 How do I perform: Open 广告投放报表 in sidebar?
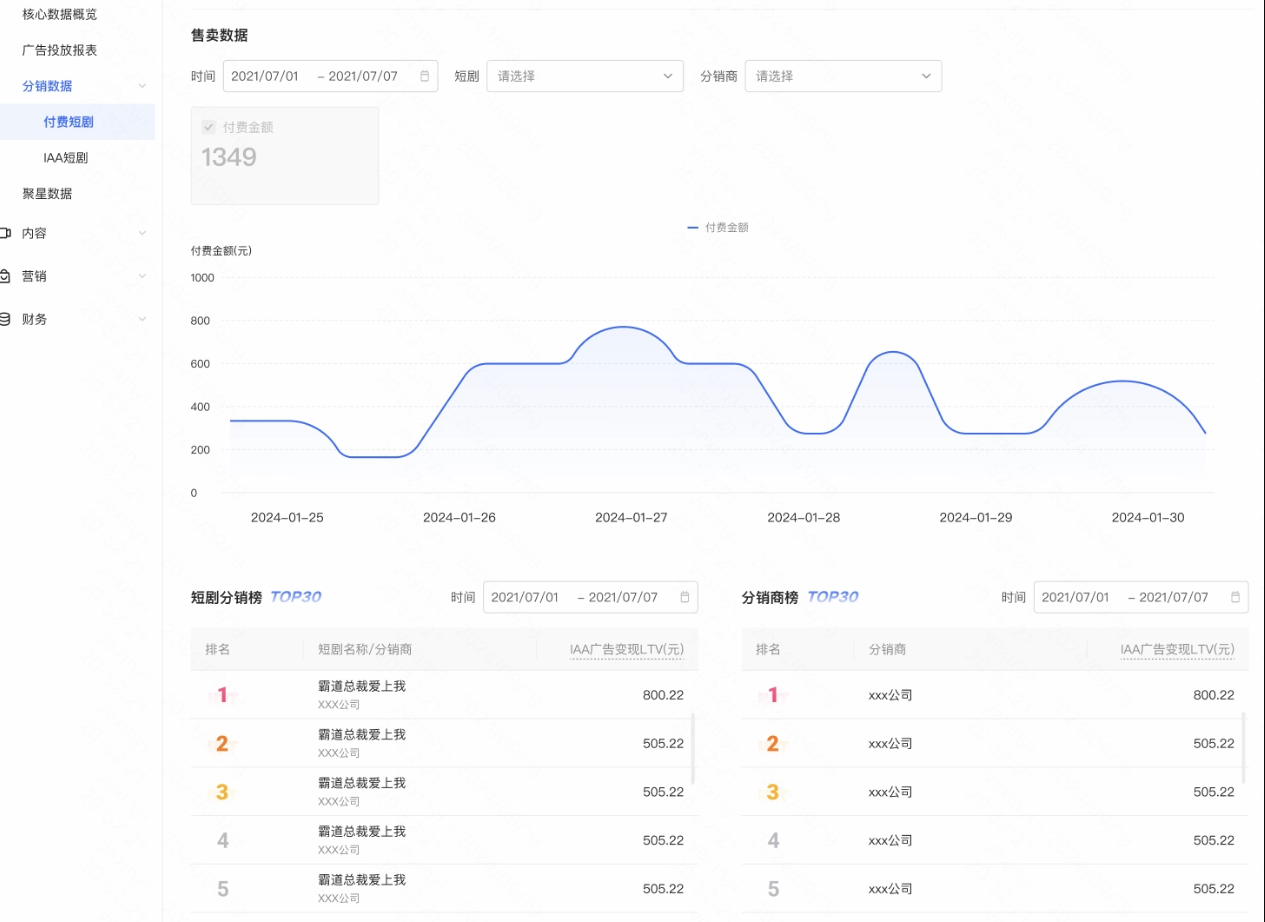tap(60, 50)
